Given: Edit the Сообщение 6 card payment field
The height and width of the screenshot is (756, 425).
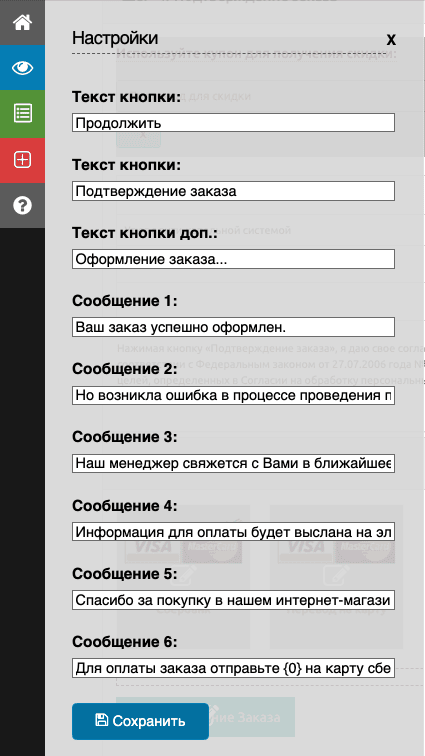Looking at the screenshot, I should point(233,668).
